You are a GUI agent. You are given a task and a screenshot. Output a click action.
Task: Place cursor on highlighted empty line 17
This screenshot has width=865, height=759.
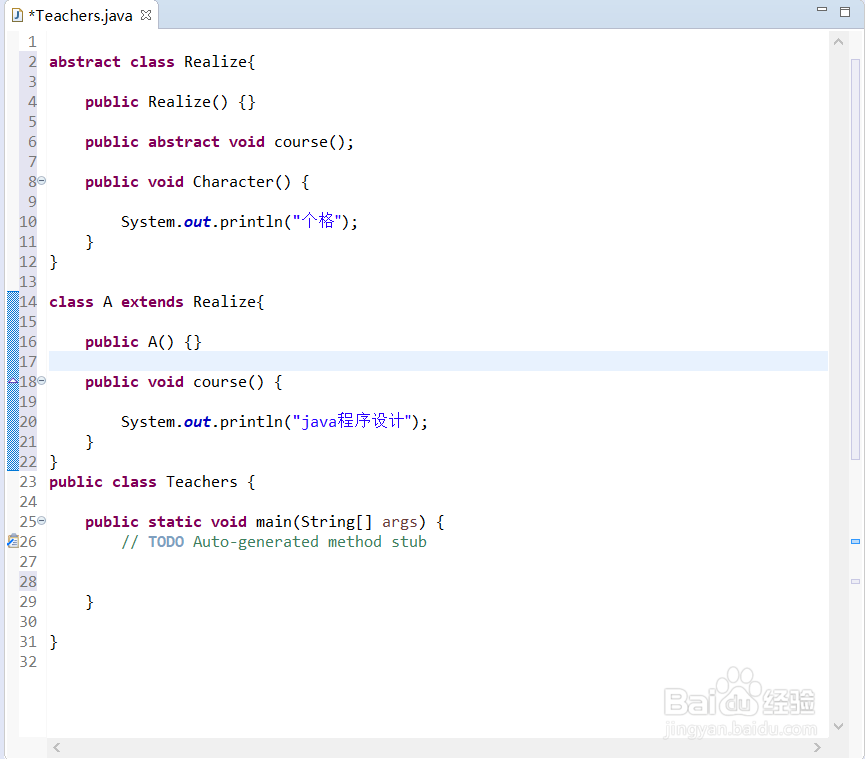[x=438, y=361]
